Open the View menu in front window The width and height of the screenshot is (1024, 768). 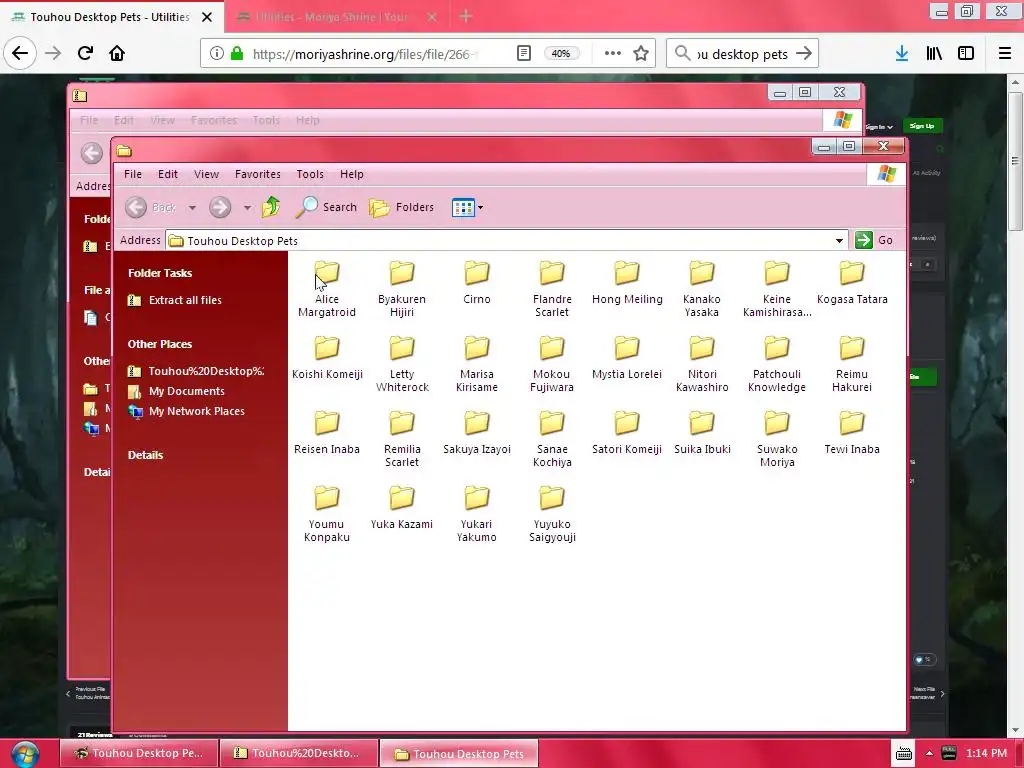pos(206,174)
